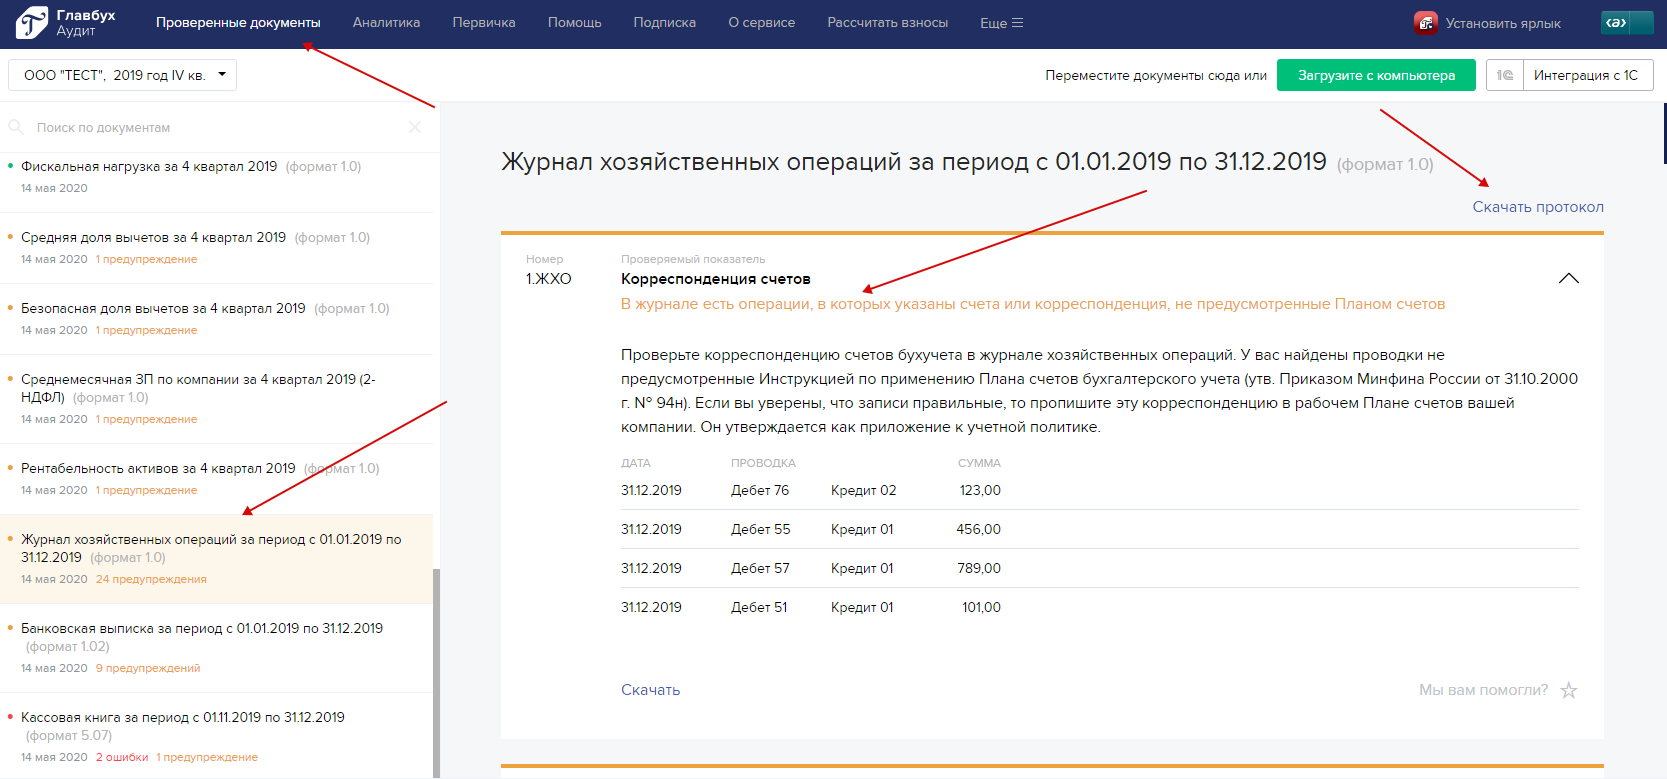Focus the Поиск по документам field

coord(200,127)
